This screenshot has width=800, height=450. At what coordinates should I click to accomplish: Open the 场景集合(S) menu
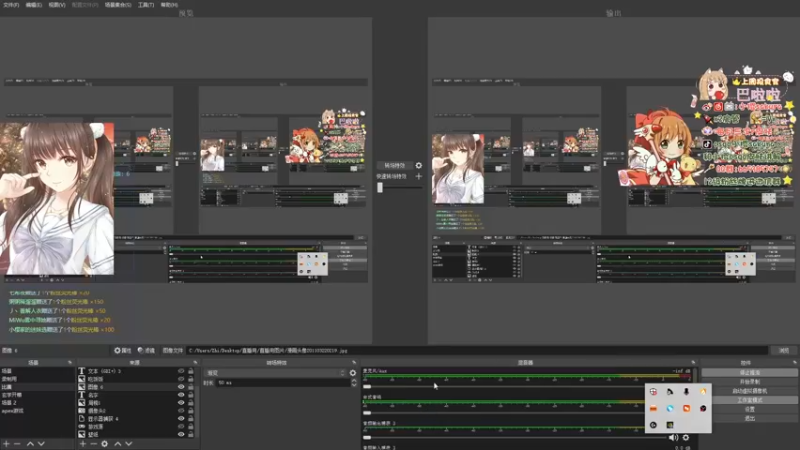click(118, 5)
